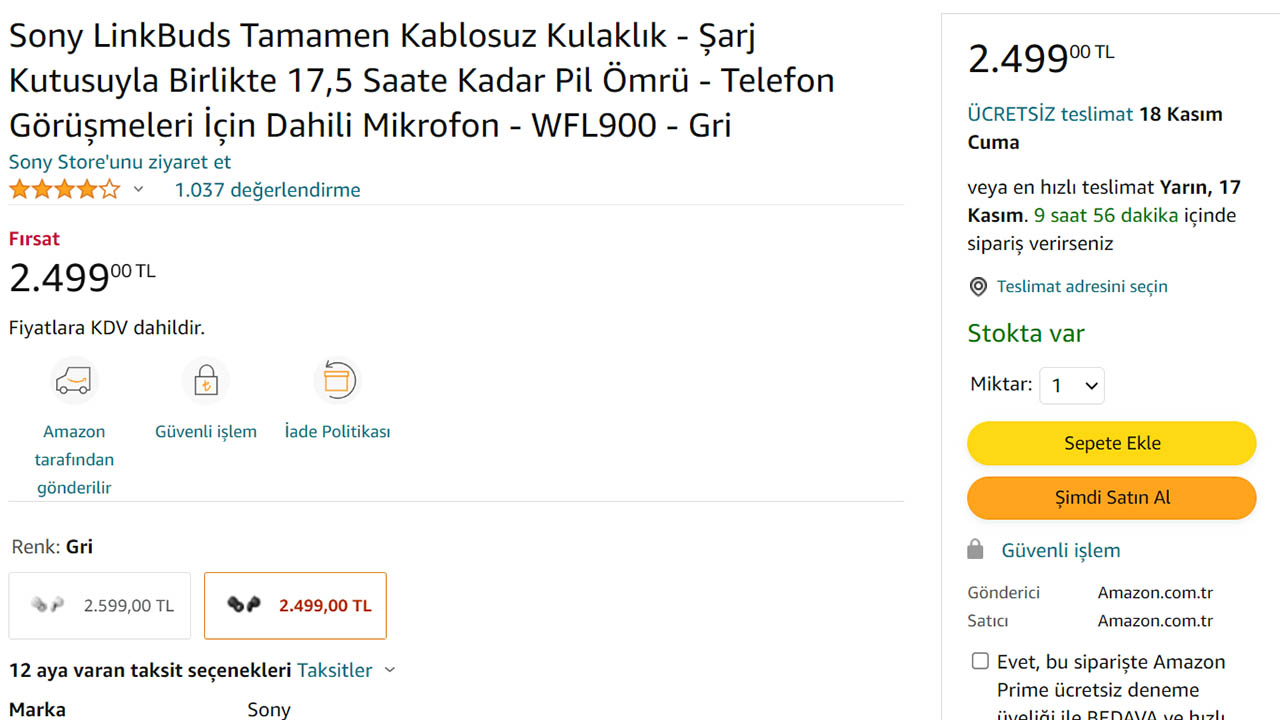The height and width of the screenshot is (720, 1280).
Task: Click the star rating icons
Action: tap(64, 190)
